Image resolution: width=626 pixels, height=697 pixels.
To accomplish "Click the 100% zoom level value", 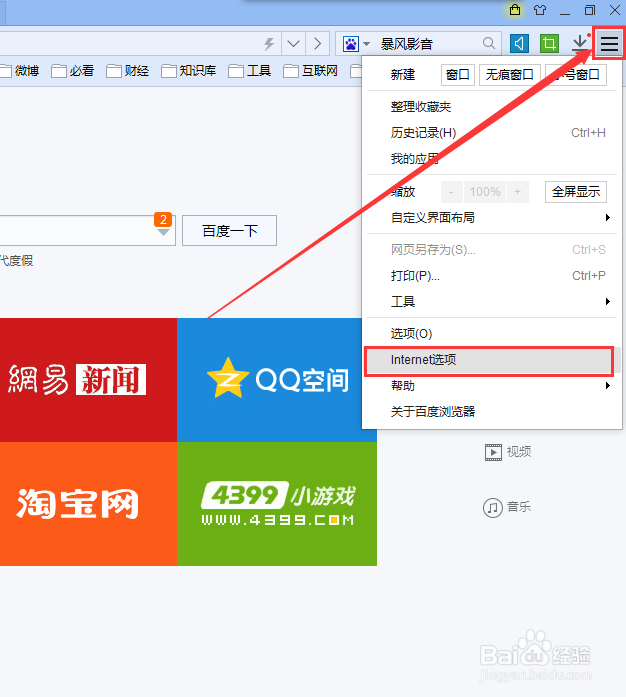I will [485, 192].
